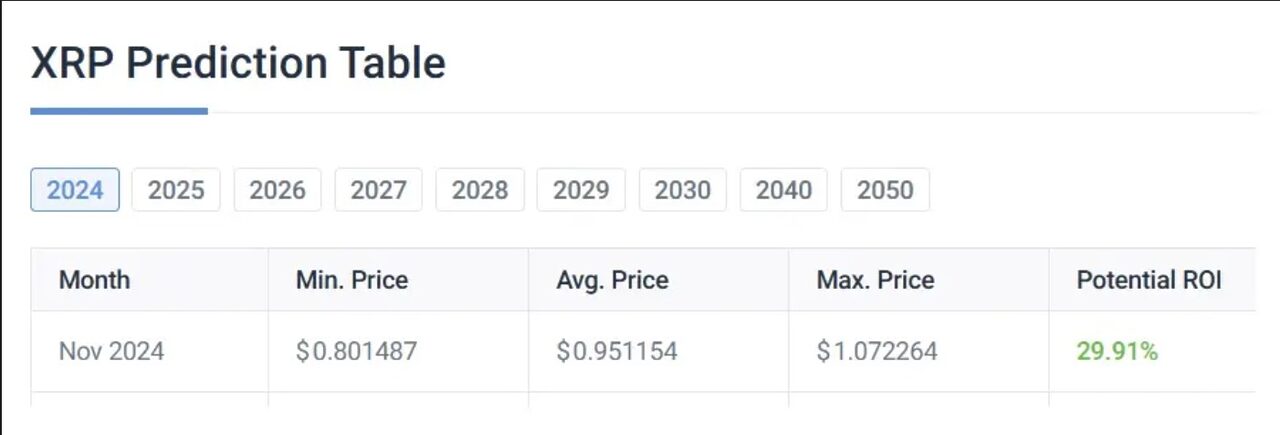Click the Avg. Price column header
This screenshot has height=435, width=1280.
coord(612,280)
